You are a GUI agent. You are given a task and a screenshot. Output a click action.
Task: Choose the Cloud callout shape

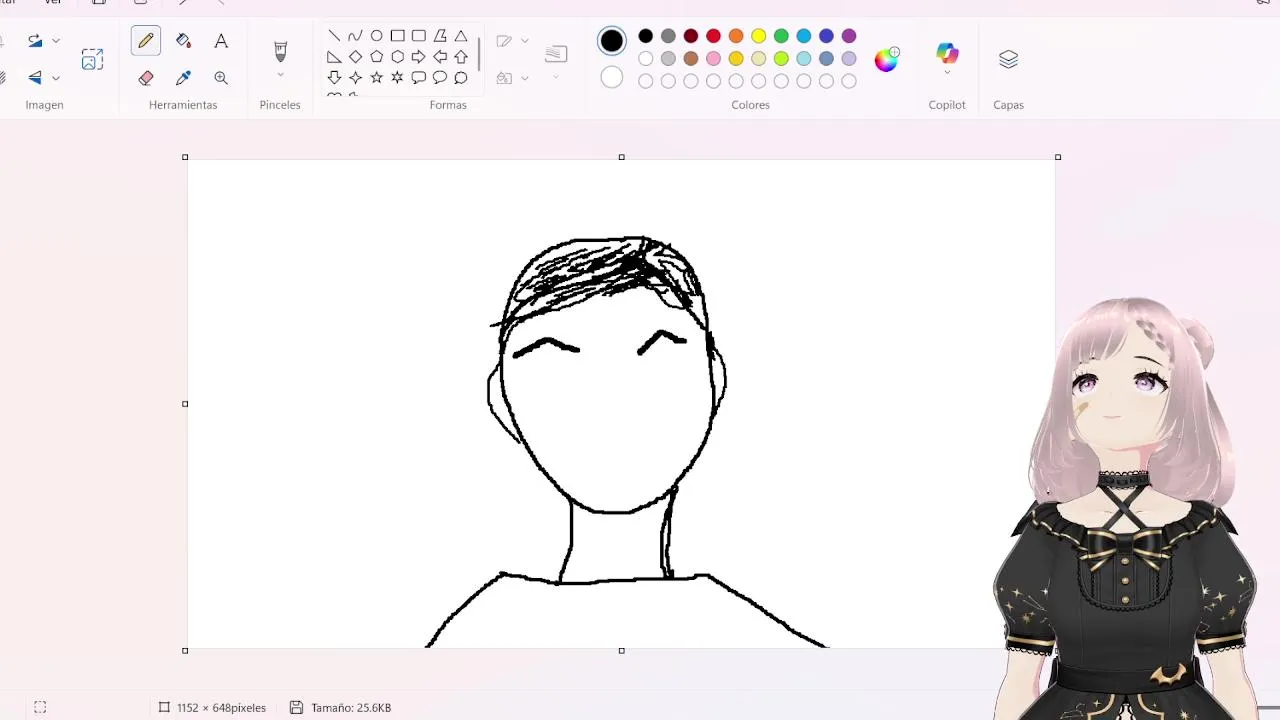461,78
